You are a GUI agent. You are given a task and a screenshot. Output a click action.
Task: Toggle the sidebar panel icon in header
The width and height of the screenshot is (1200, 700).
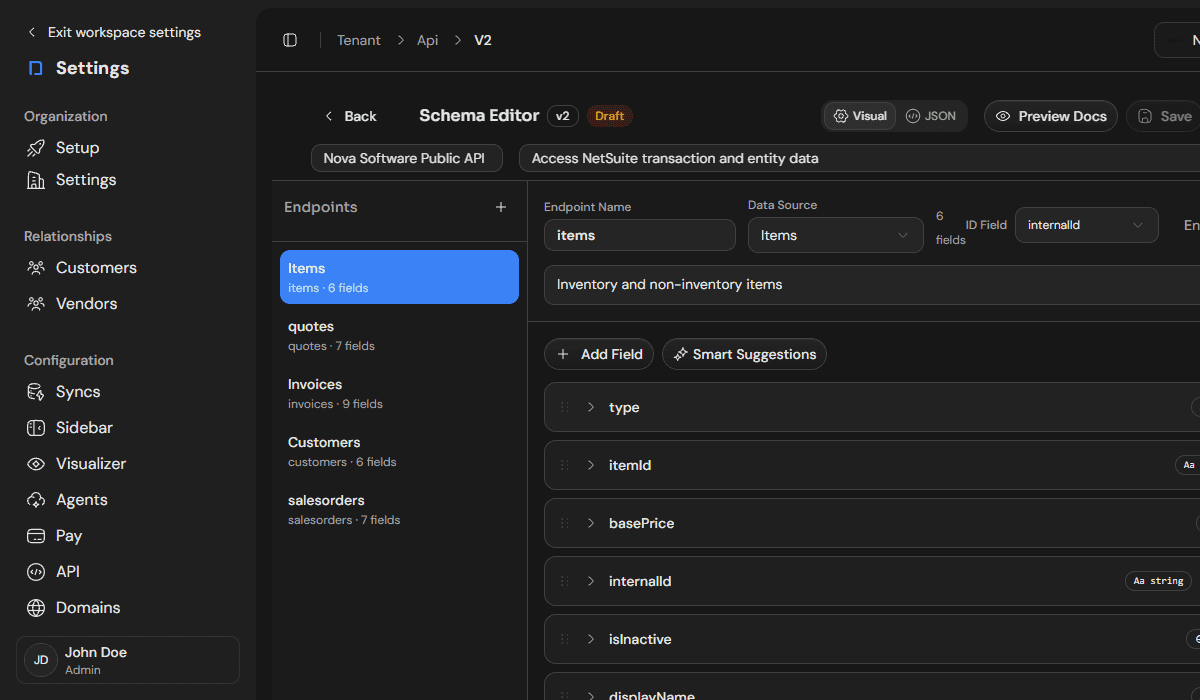pyautogui.click(x=290, y=40)
